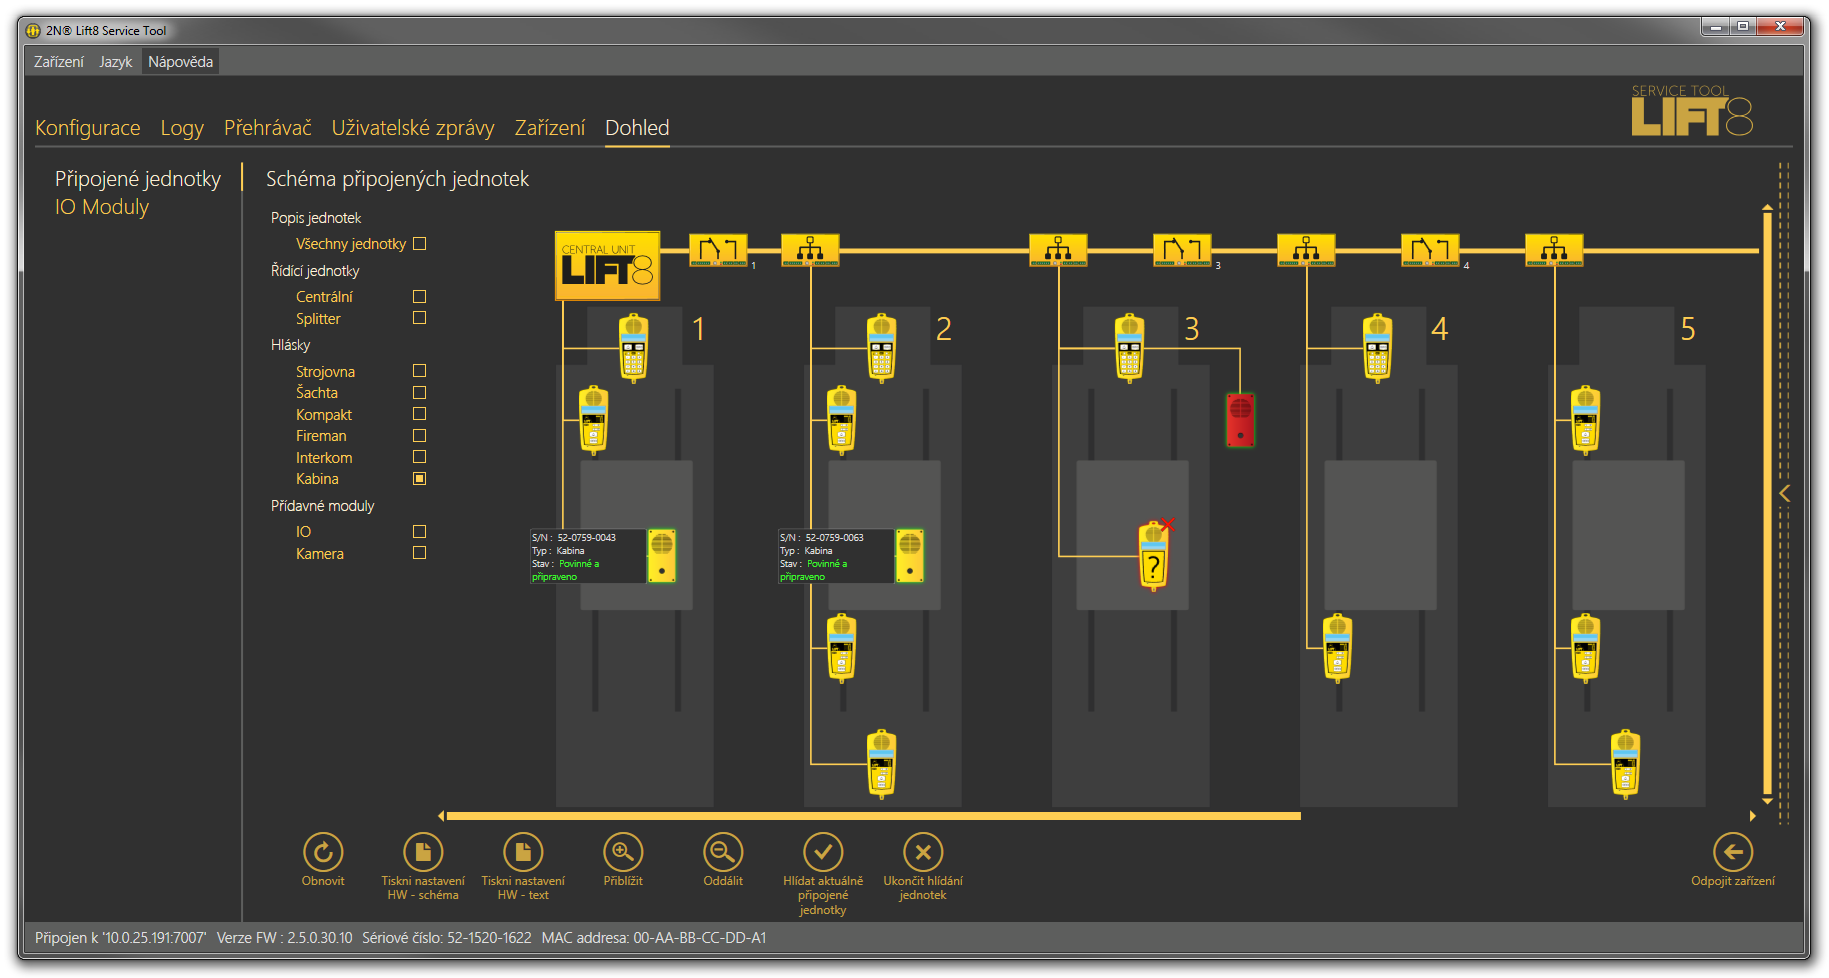Click Ukončit hlídání jednotek icon
This screenshot has height=978, width=1829.
[923, 852]
